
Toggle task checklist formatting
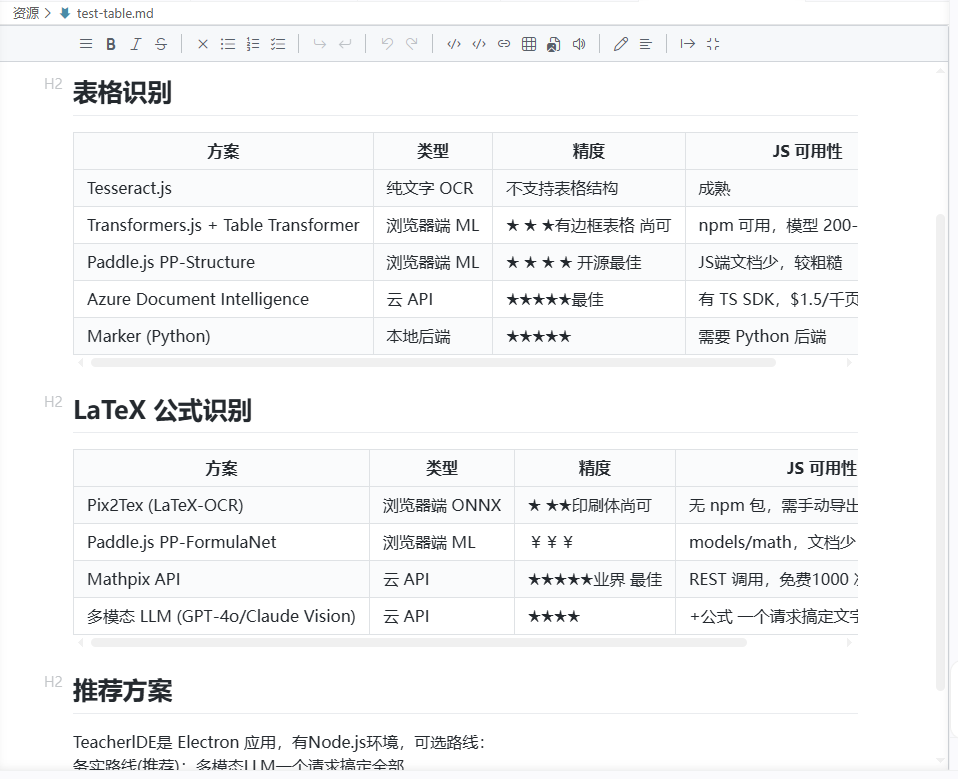(278, 44)
